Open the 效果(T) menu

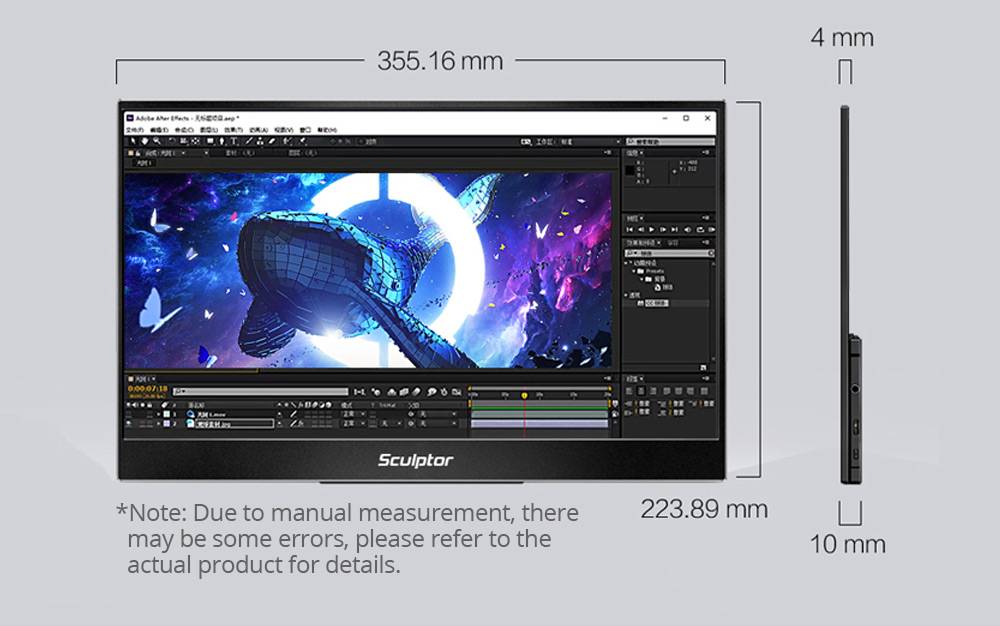coord(233,130)
